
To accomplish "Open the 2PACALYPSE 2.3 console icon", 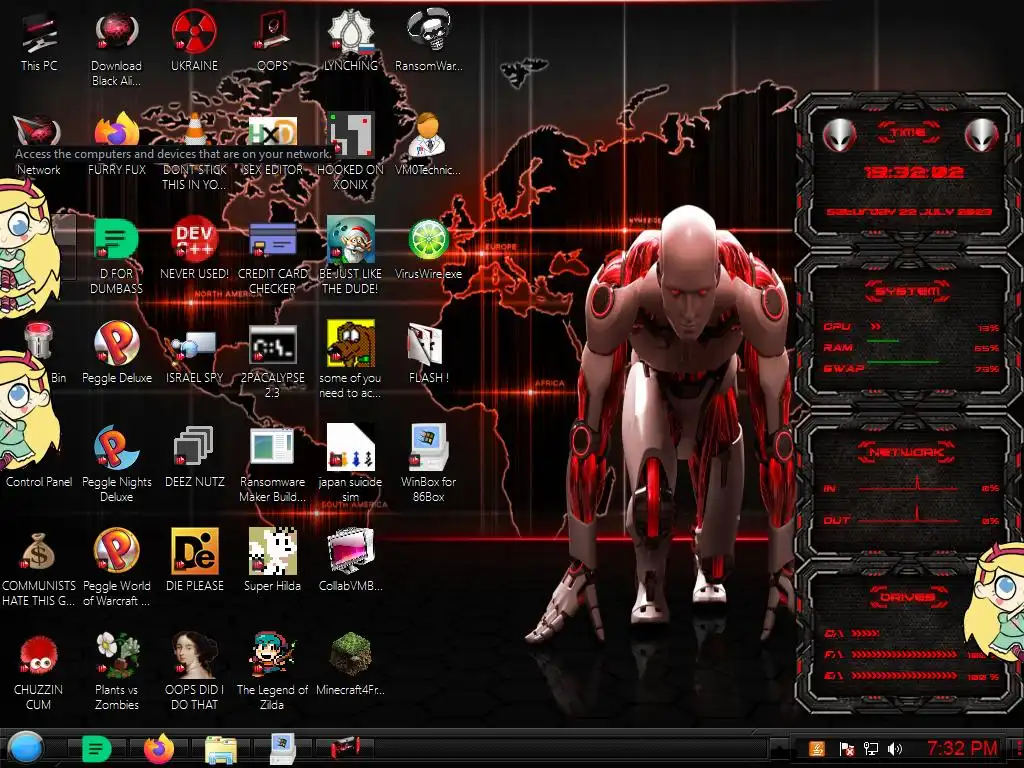I will coord(272,360).
